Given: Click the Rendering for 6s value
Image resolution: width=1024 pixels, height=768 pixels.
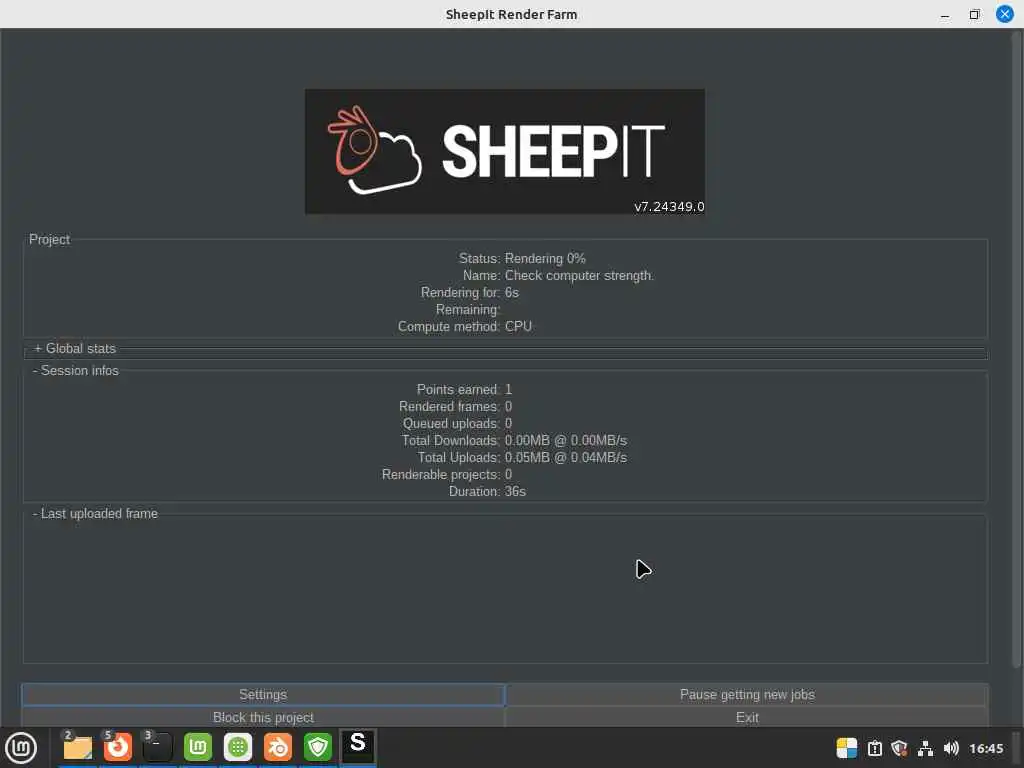Looking at the screenshot, I should click(512, 293).
